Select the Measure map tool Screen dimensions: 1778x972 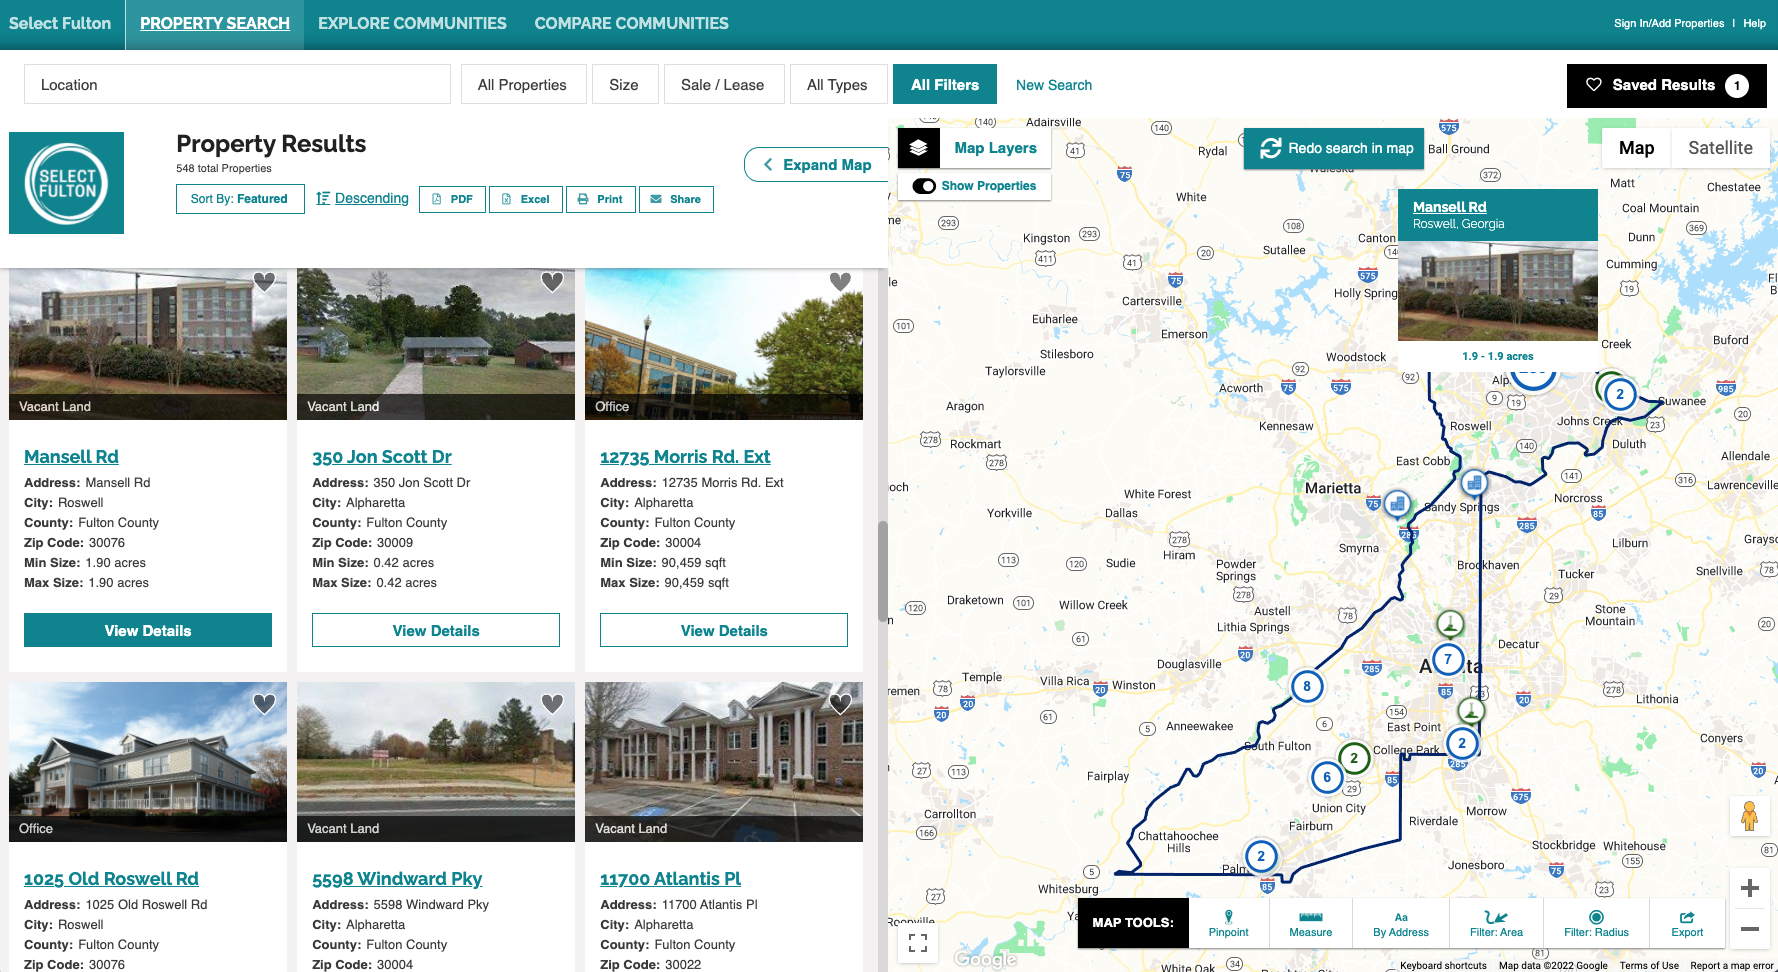pyautogui.click(x=1310, y=923)
